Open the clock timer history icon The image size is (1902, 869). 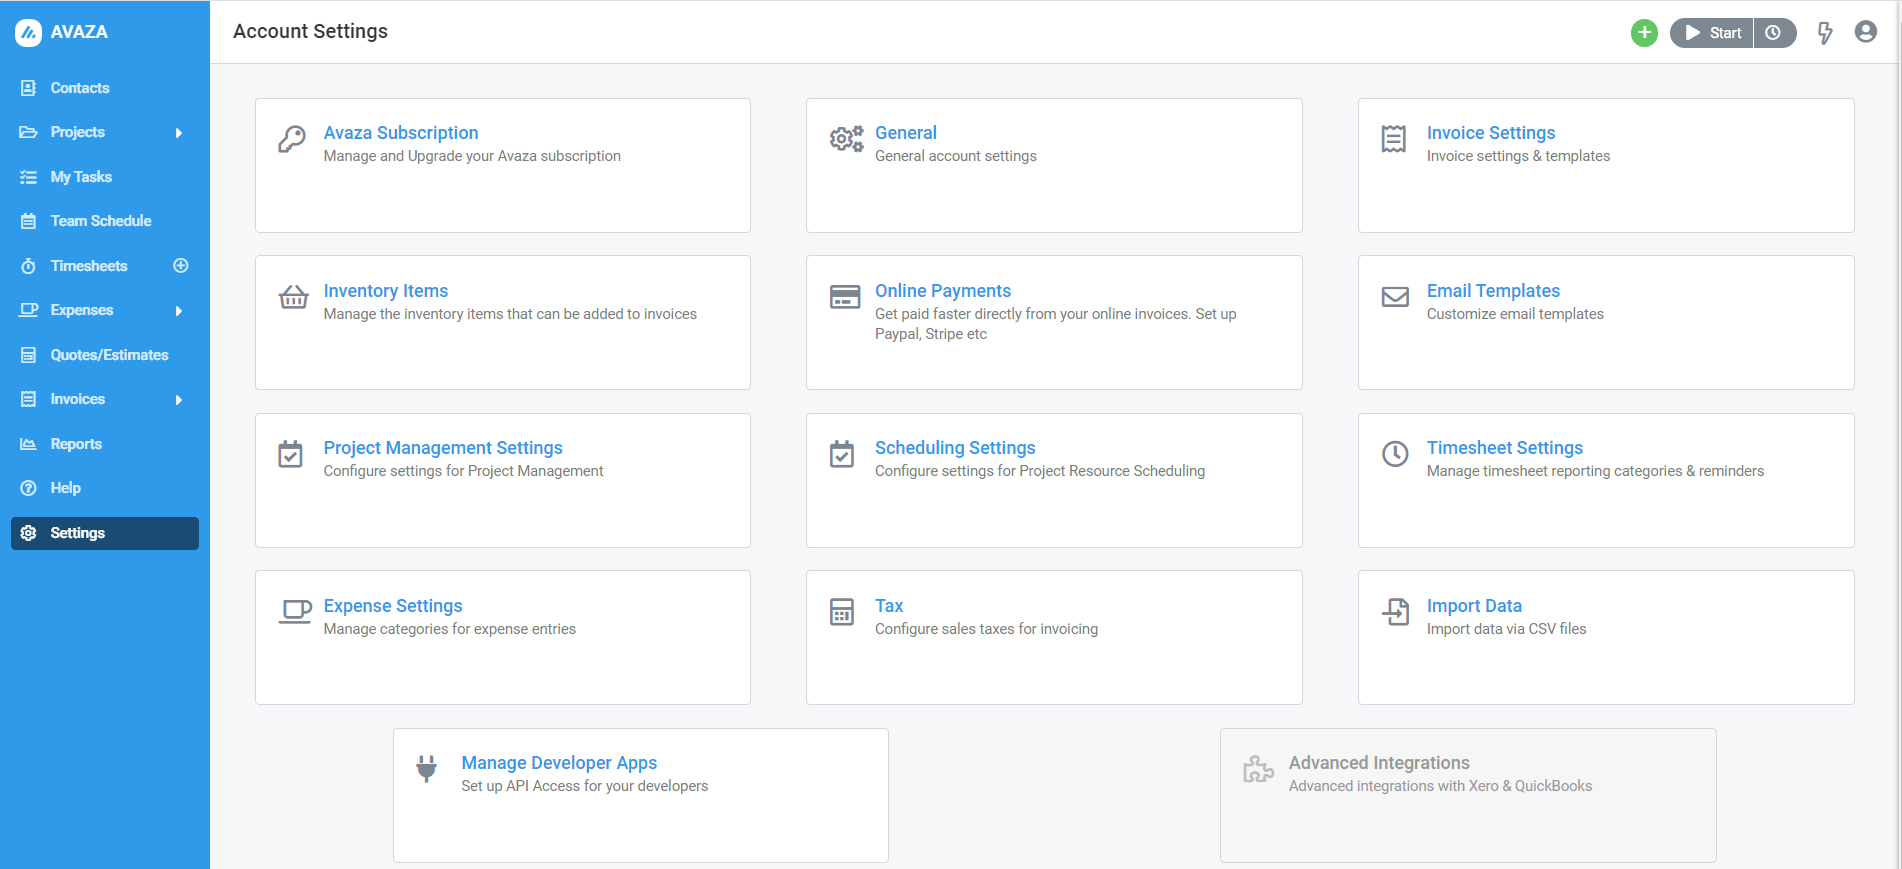(x=1774, y=33)
